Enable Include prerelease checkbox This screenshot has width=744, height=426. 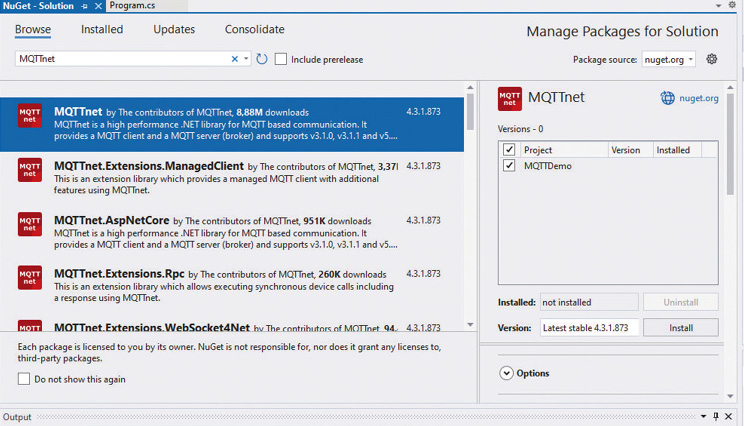pyautogui.click(x=281, y=59)
